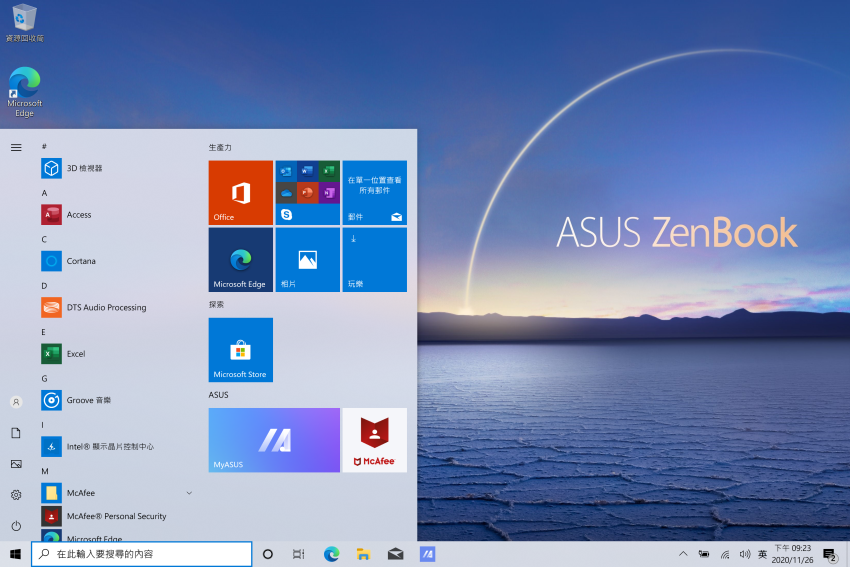Launch Microsoft Store tile

(241, 350)
